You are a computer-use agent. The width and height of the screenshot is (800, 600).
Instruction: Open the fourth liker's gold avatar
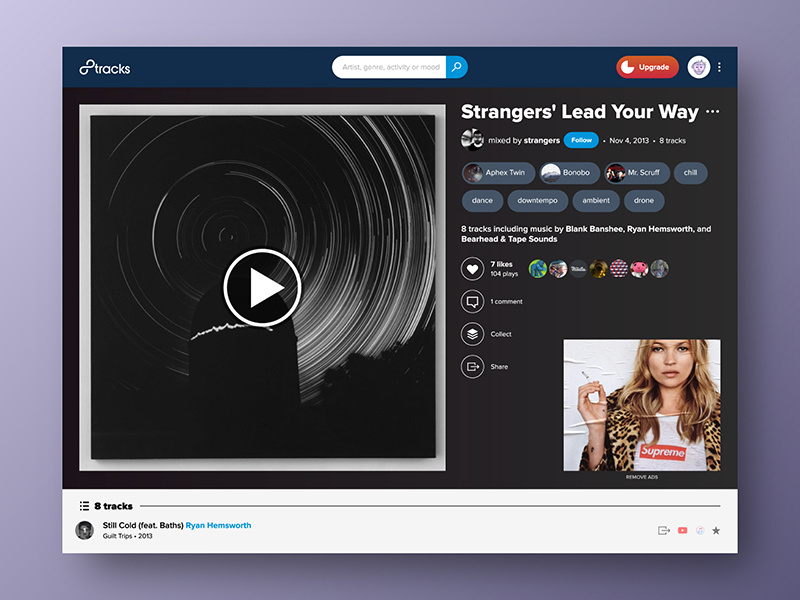[x=598, y=268]
